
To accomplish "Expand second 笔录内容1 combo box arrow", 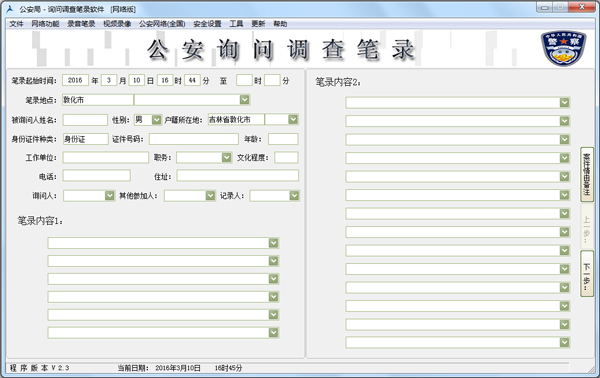I will pos(273,261).
